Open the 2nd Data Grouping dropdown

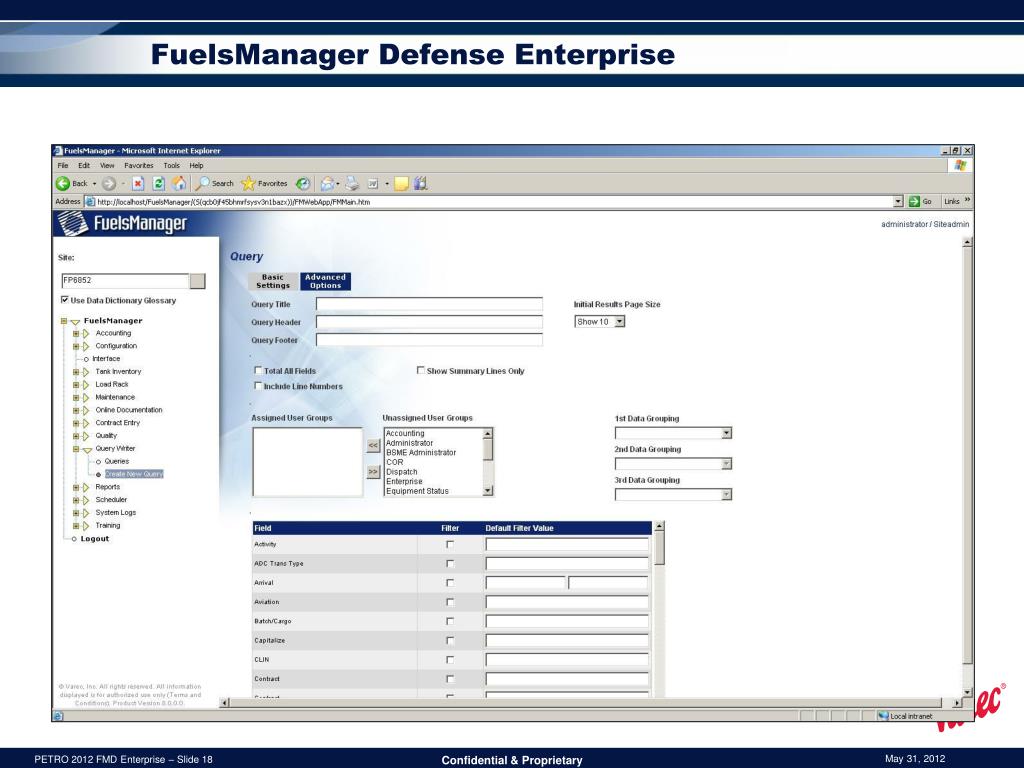point(726,464)
